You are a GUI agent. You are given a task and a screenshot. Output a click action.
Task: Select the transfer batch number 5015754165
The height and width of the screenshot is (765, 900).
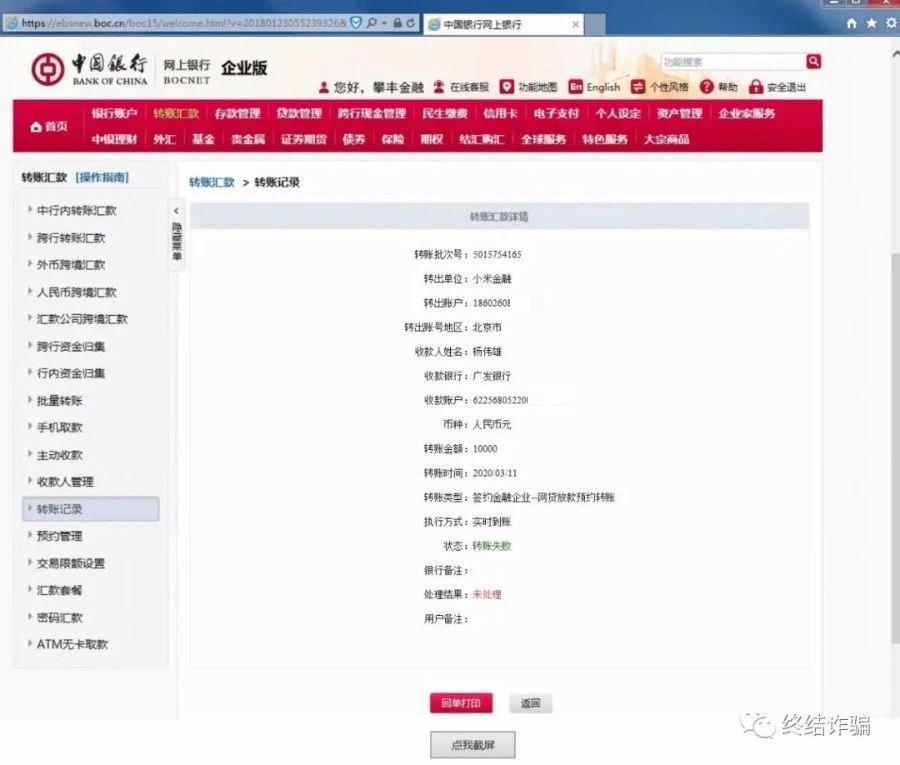tap(497, 254)
